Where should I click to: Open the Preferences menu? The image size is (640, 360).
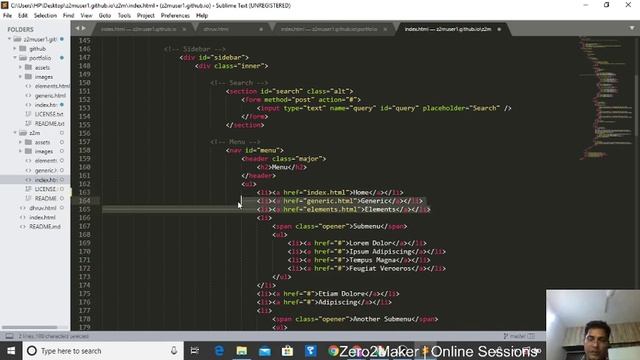pyautogui.click(x=175, y=16)
